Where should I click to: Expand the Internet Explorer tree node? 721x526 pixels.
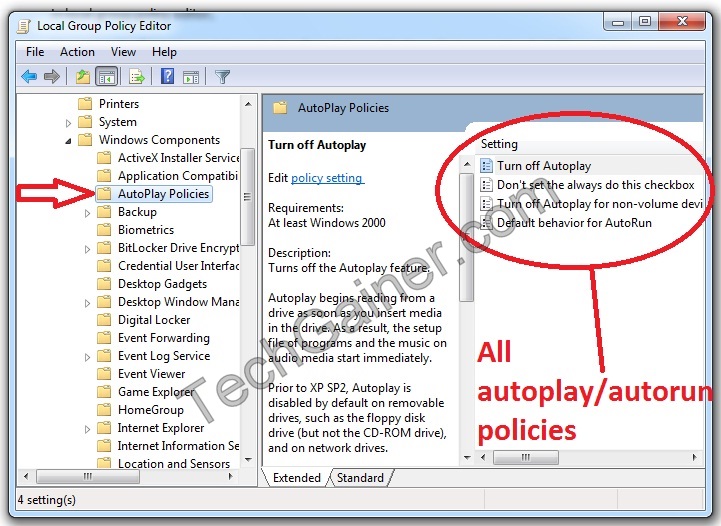tap(88, 428)
